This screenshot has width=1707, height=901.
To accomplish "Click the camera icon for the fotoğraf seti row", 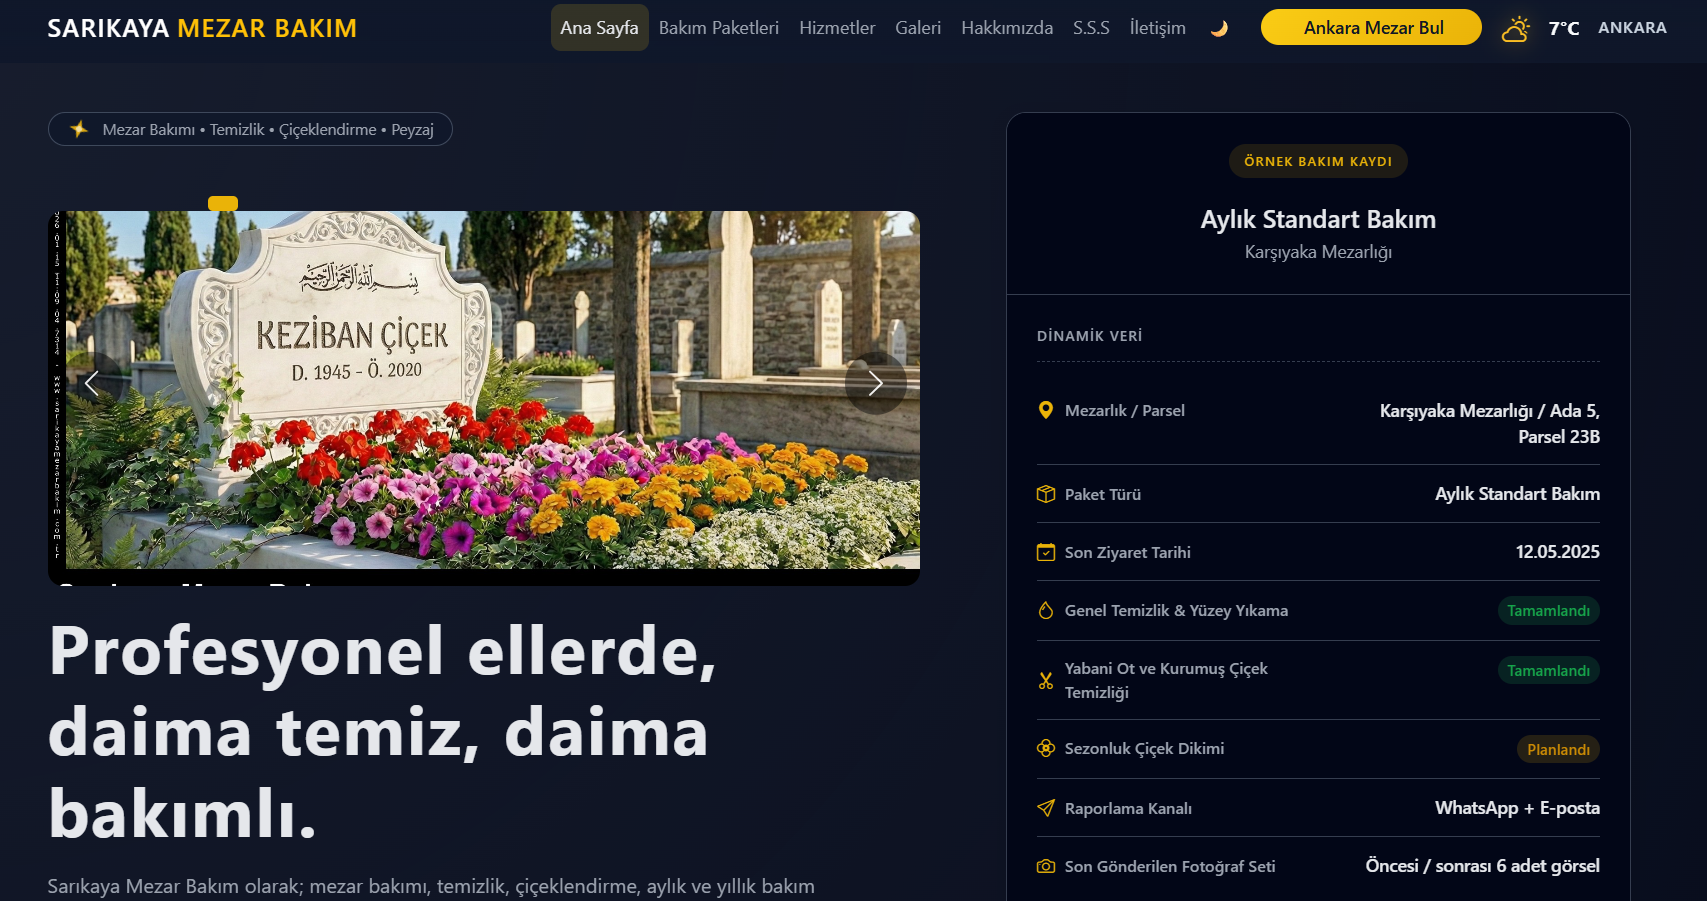I will pyautogui.click(x=1045, y=866).
